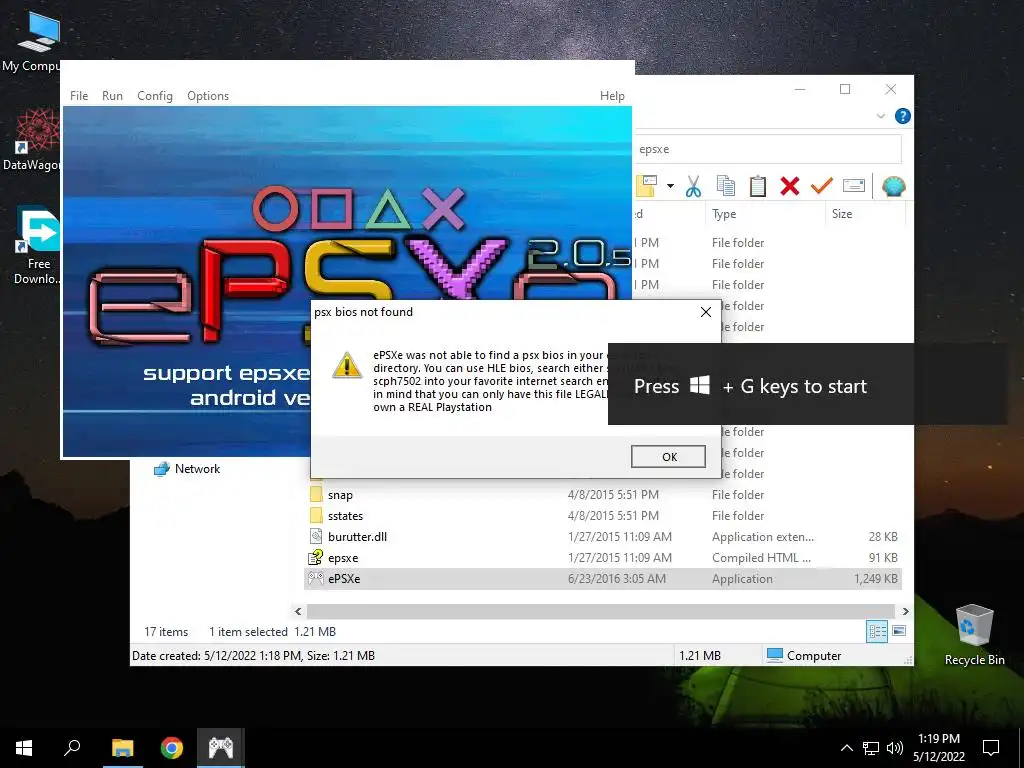Select the snap folder row

point(603,495)
